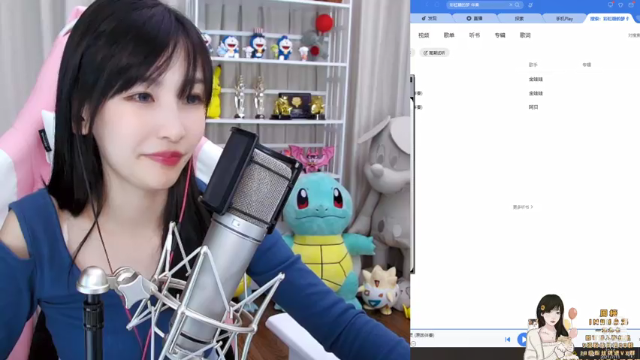Image resolution: width=640 pixels, height=360 pixels.
Task: Click the search input field in header
Action: [484, 5]
